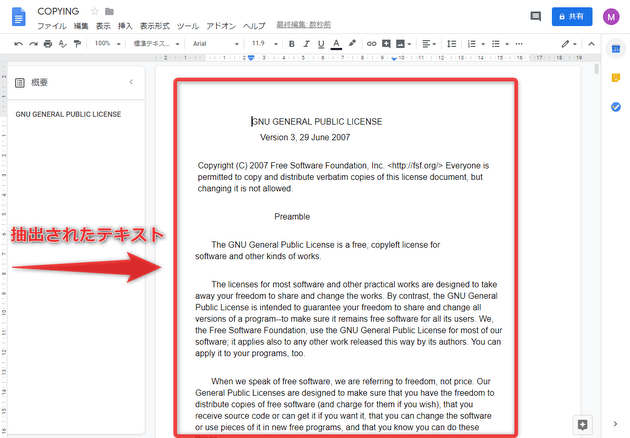Screen dimensions: 630x438
Task: Apply numbered list formatting
Action: coord(472,44)
